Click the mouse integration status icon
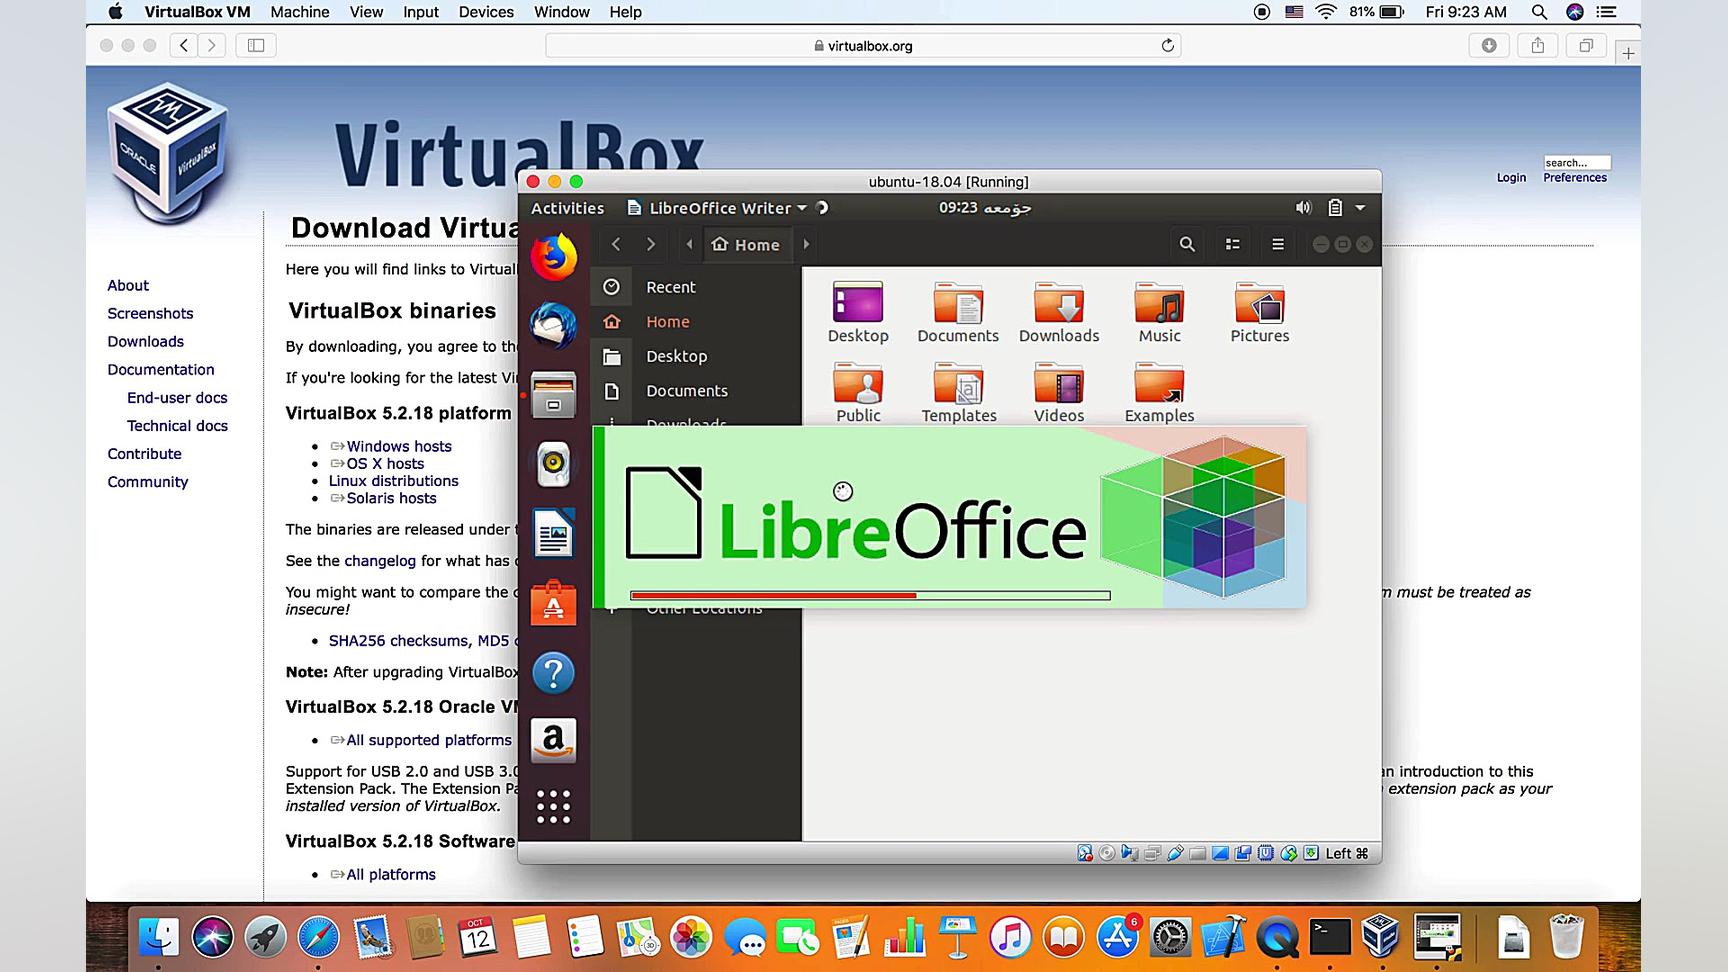 click(x=1288, y=853)
